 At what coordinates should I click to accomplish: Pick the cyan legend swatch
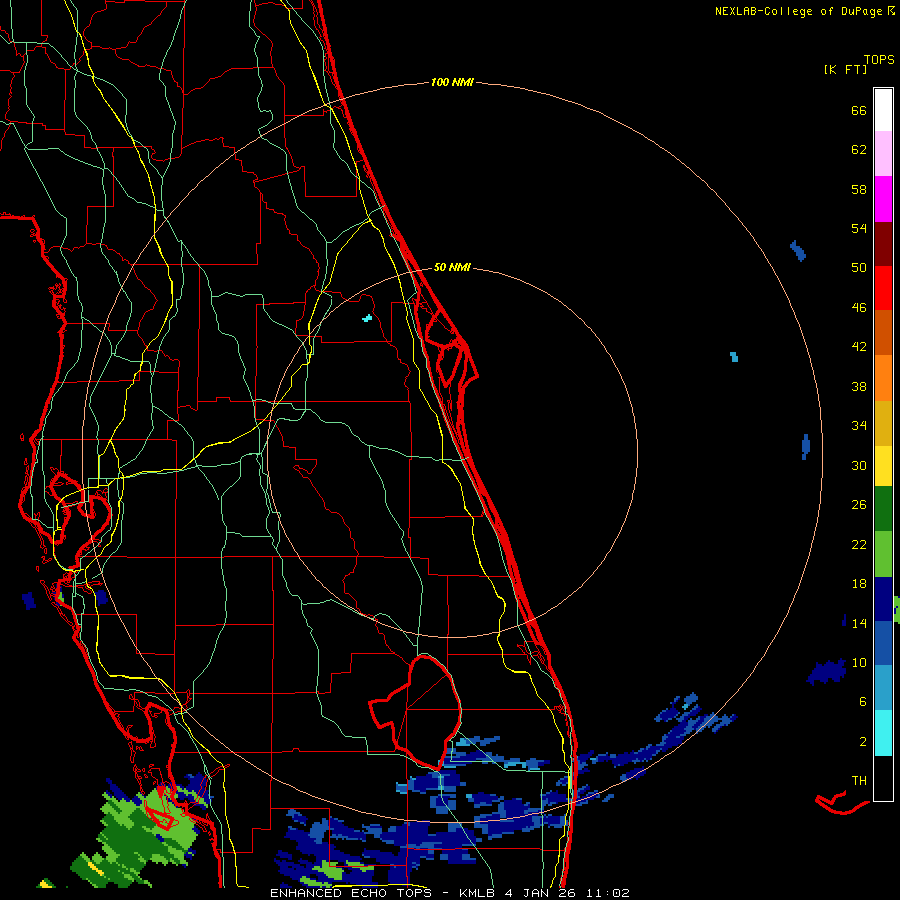click(x=883, y=733)
